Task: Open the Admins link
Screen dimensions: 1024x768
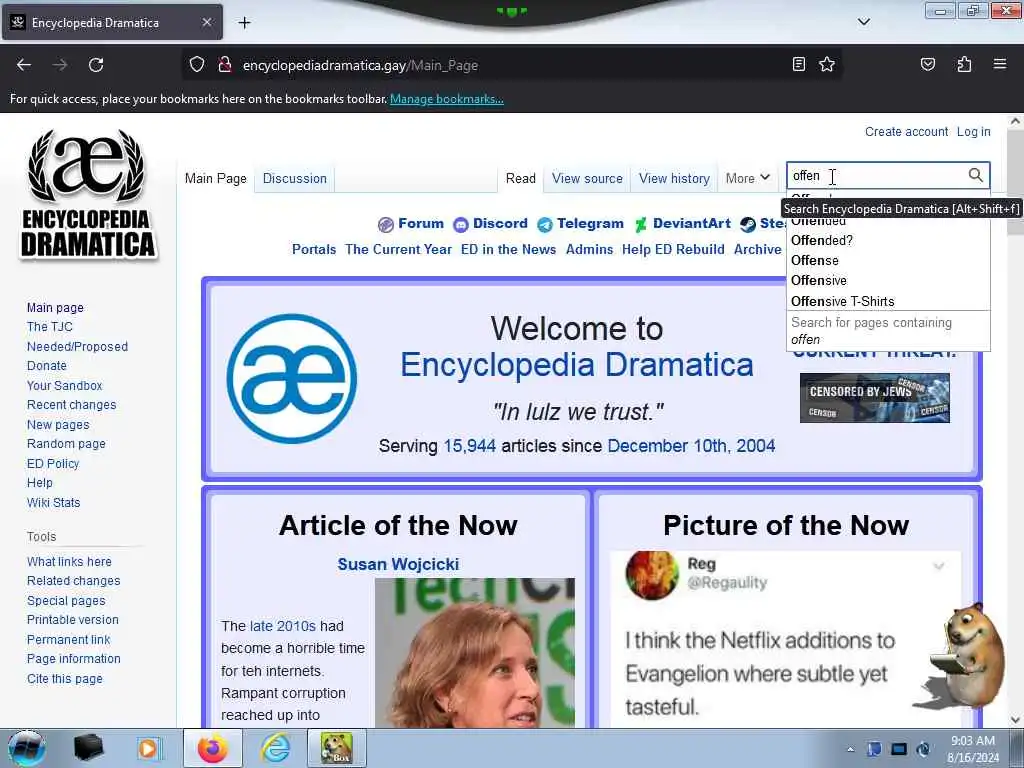Action: click(589, 249)
